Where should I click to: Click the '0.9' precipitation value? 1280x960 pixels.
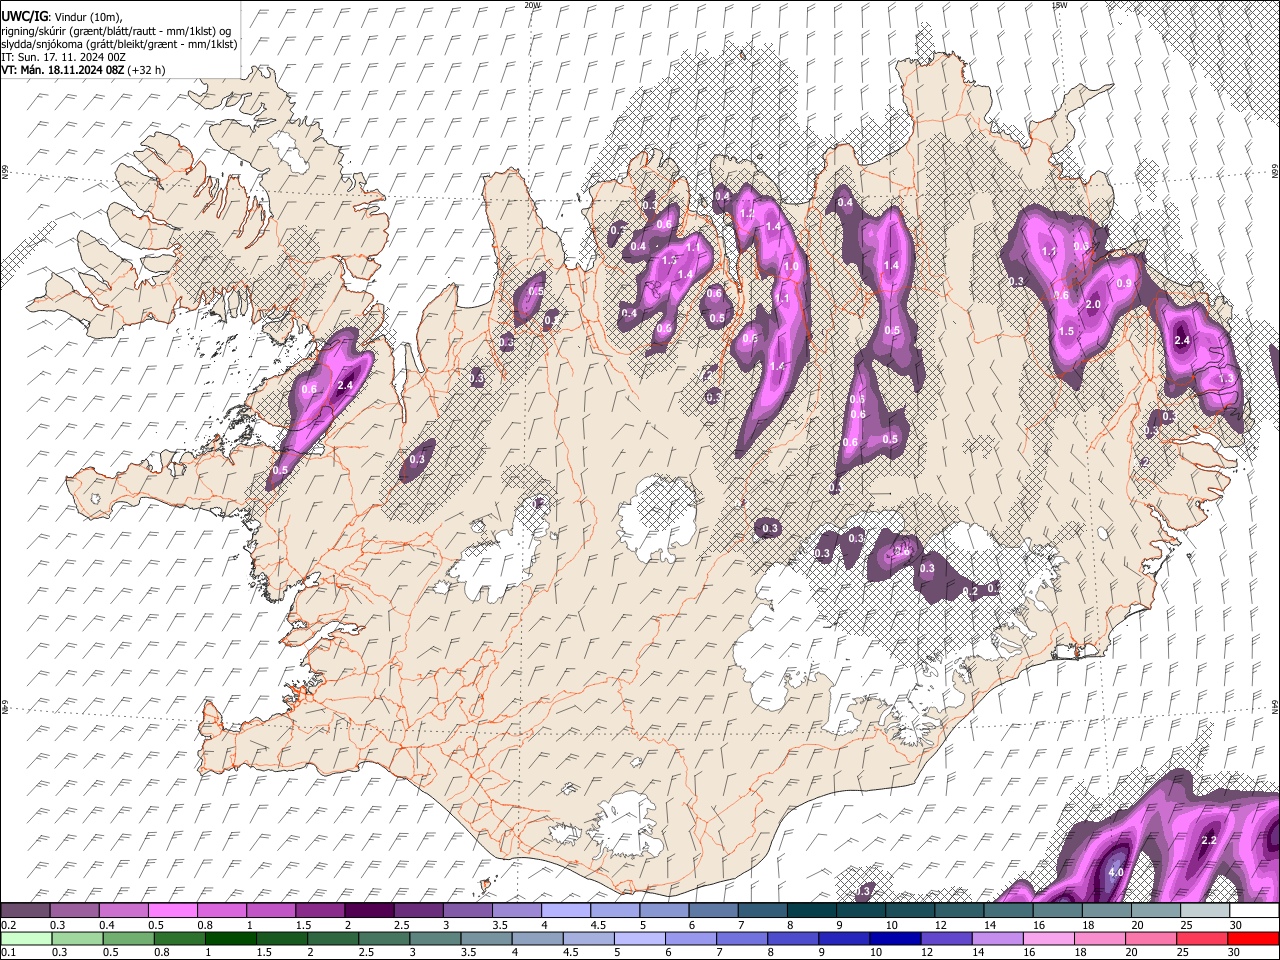[1124, 284]
